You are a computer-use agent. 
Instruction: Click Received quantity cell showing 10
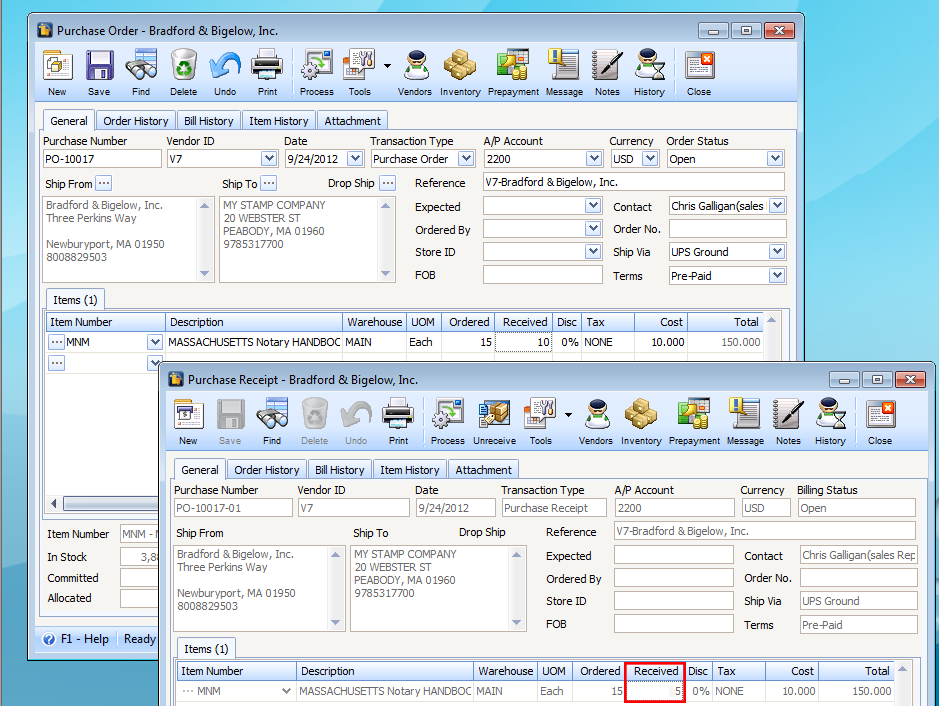point(523,342)
